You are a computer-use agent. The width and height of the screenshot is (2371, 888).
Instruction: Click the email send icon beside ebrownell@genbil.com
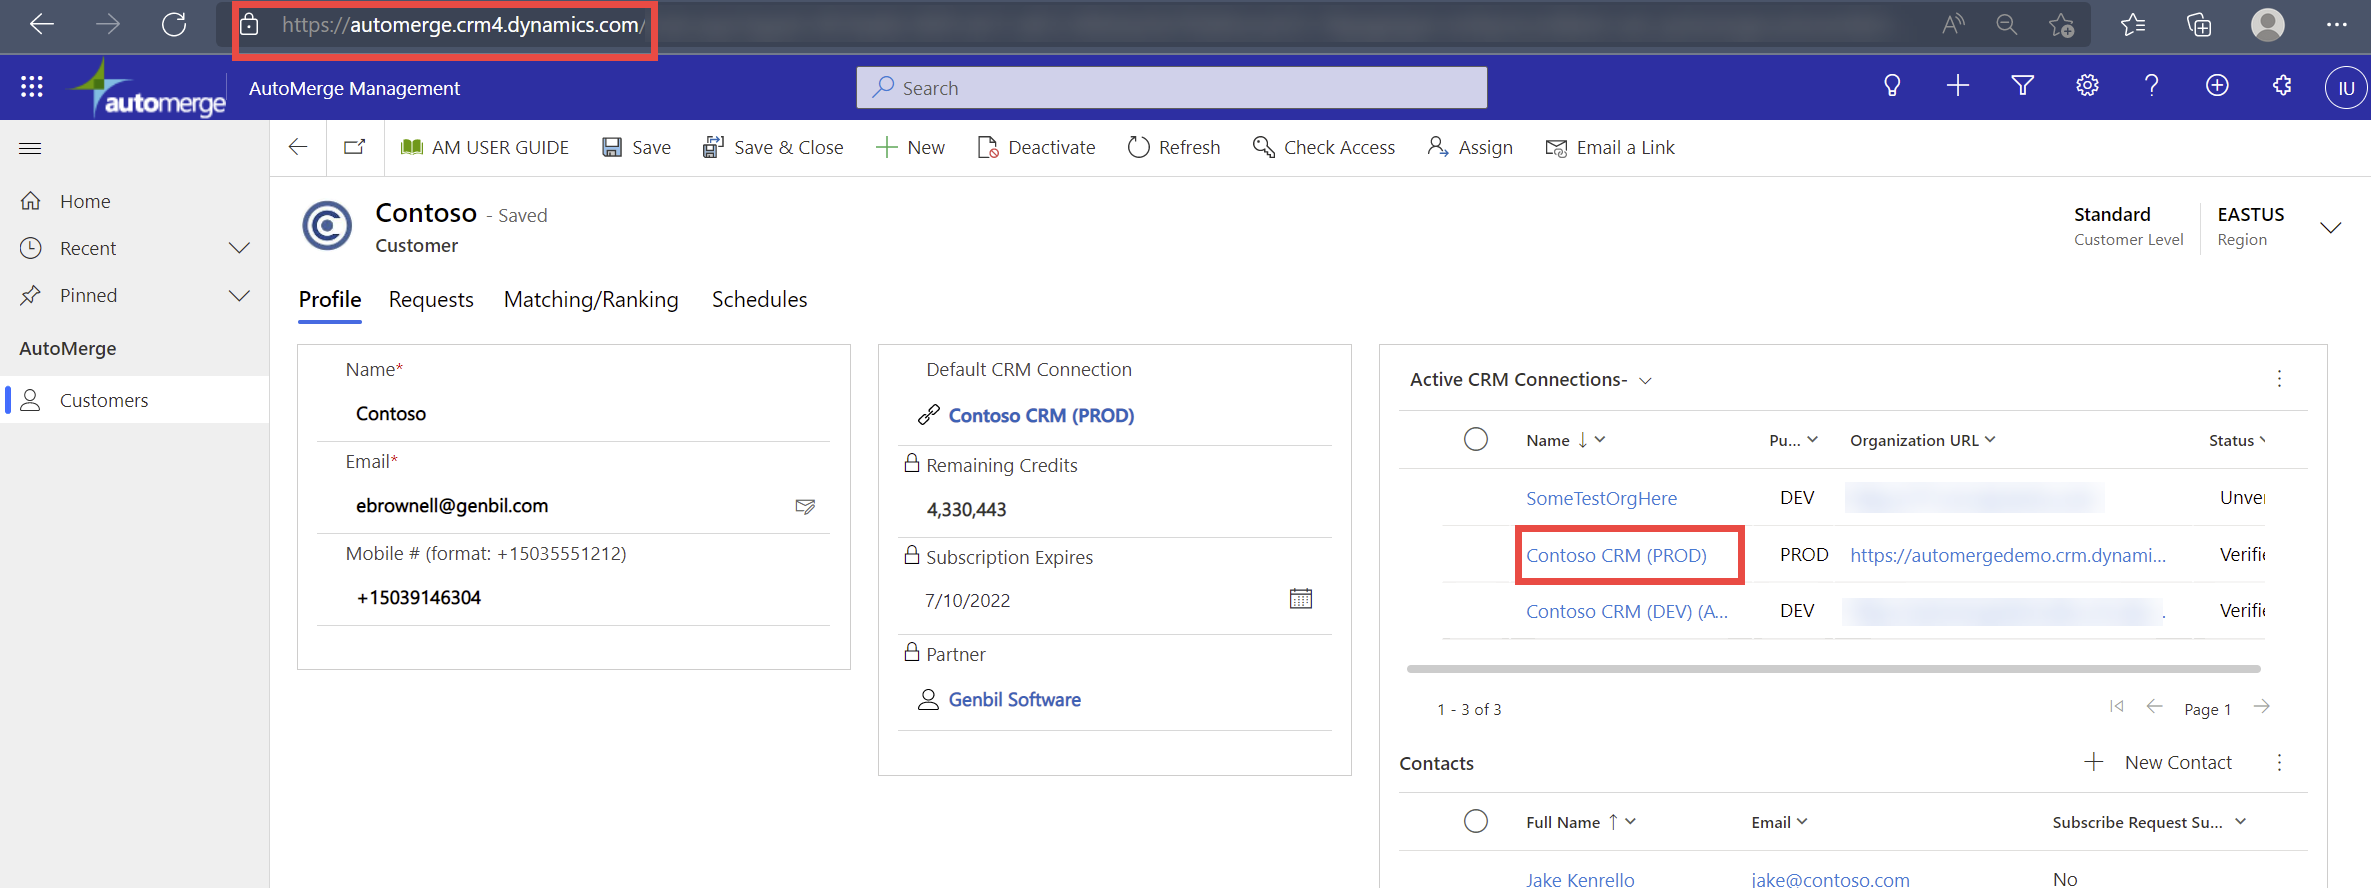805,506
